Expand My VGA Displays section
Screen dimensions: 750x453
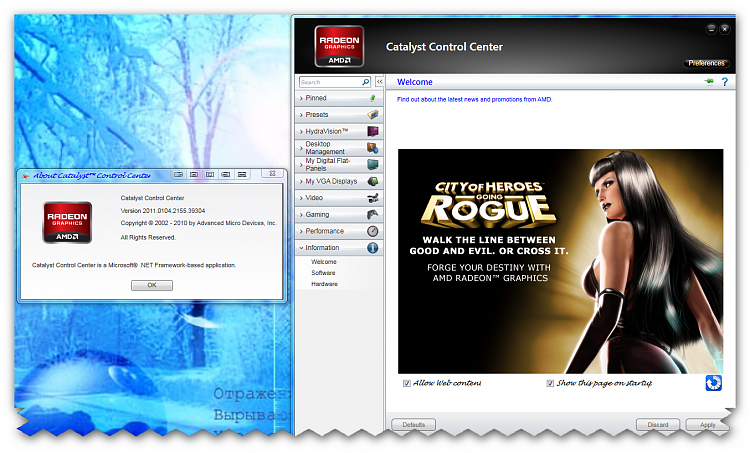click(339, 181)
